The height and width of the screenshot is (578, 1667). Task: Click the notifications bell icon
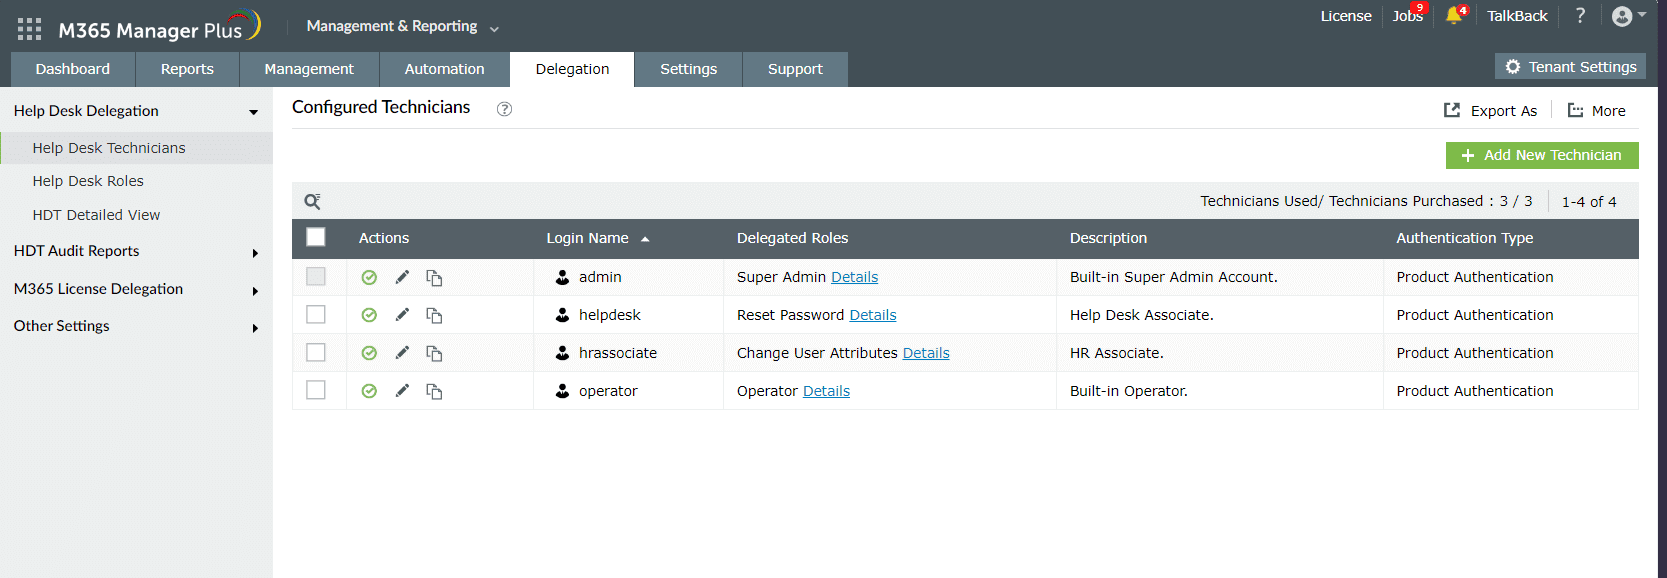1453,16
